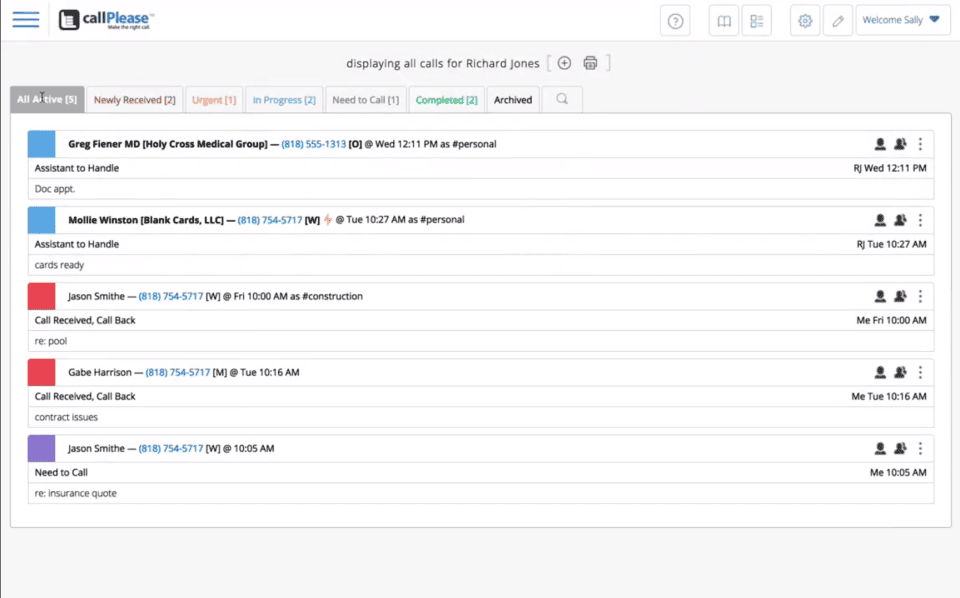
Task: Click blue color swatch for Mollie Winston
Action: tap(42, 220)
